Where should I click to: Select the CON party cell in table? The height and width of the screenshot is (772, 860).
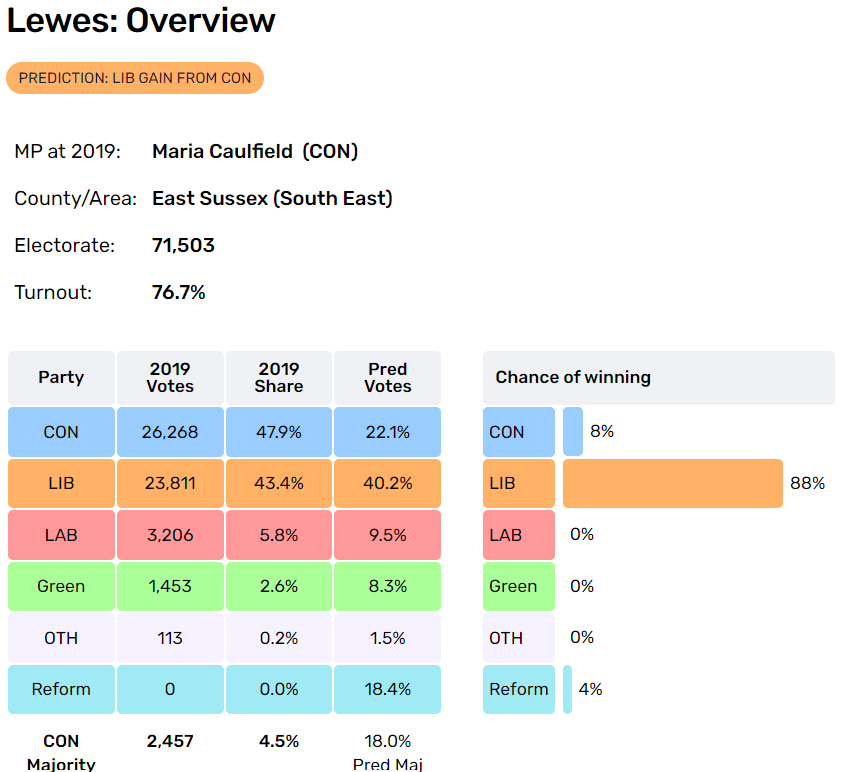(61, 432)
